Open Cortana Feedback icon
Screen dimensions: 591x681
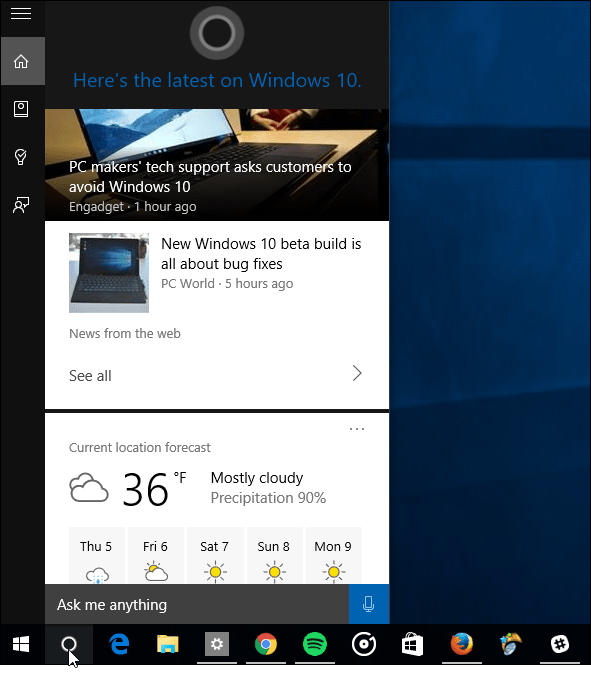click(x=21, y=205)
